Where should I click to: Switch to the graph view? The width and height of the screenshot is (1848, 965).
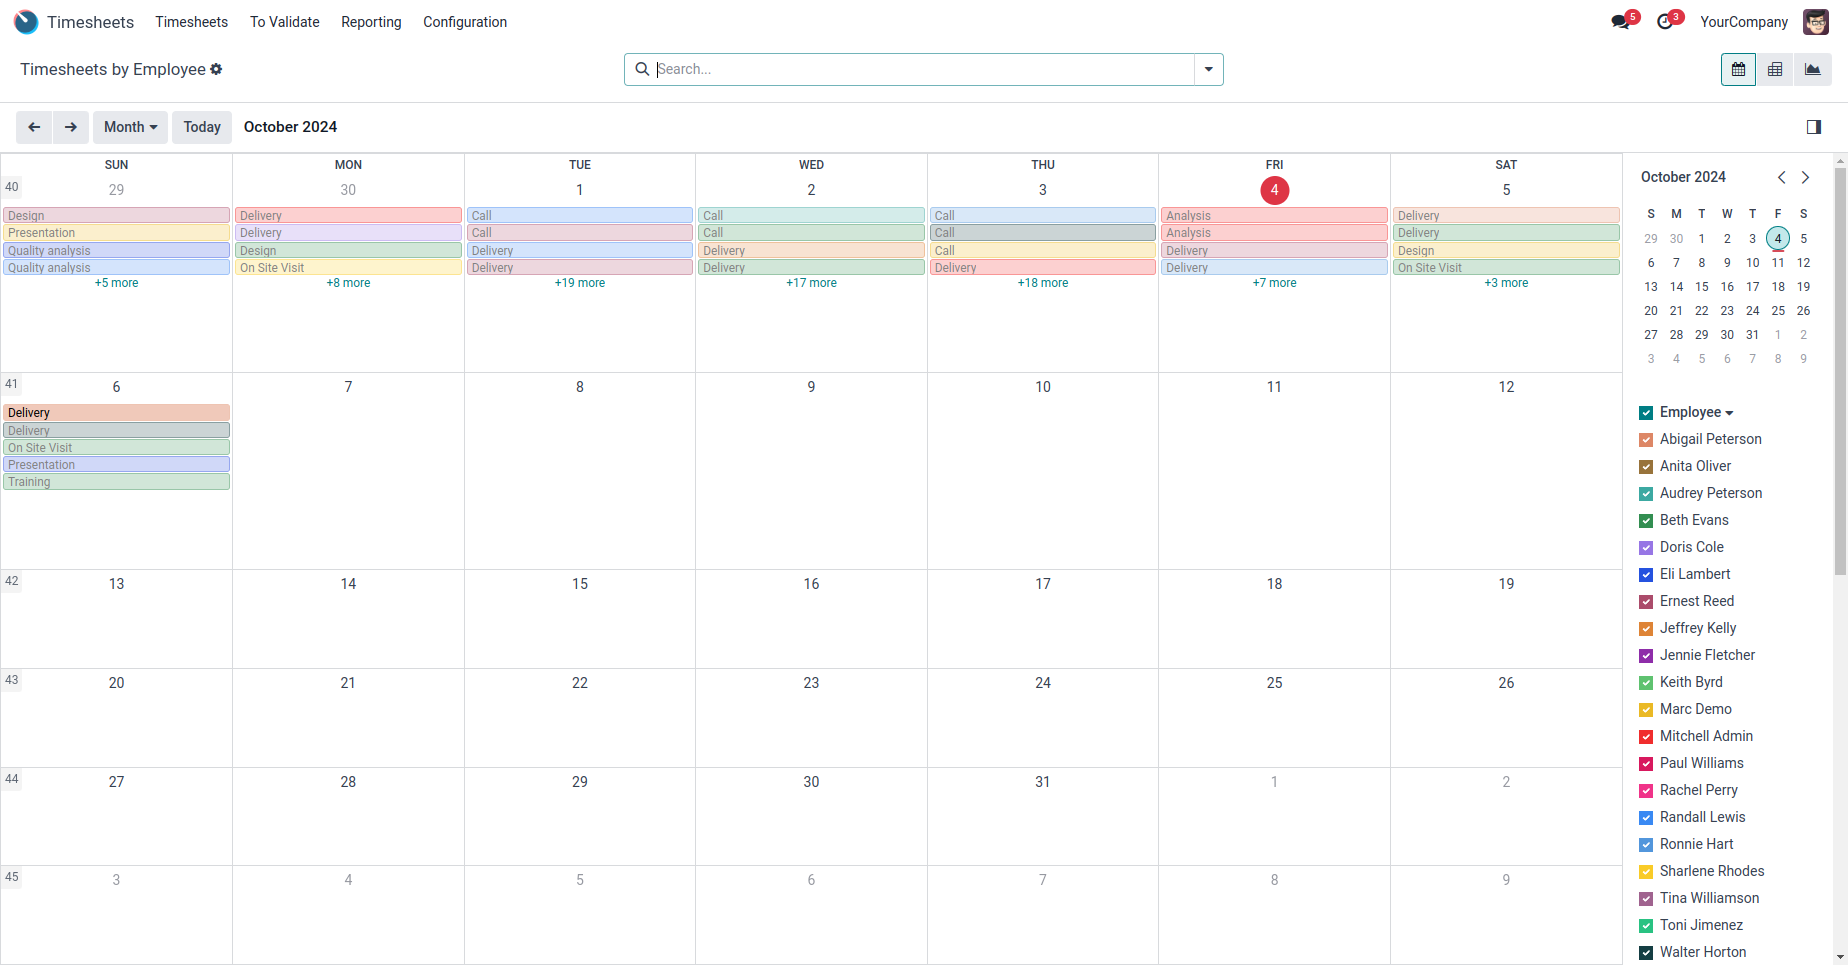[x=1812, y=69]
